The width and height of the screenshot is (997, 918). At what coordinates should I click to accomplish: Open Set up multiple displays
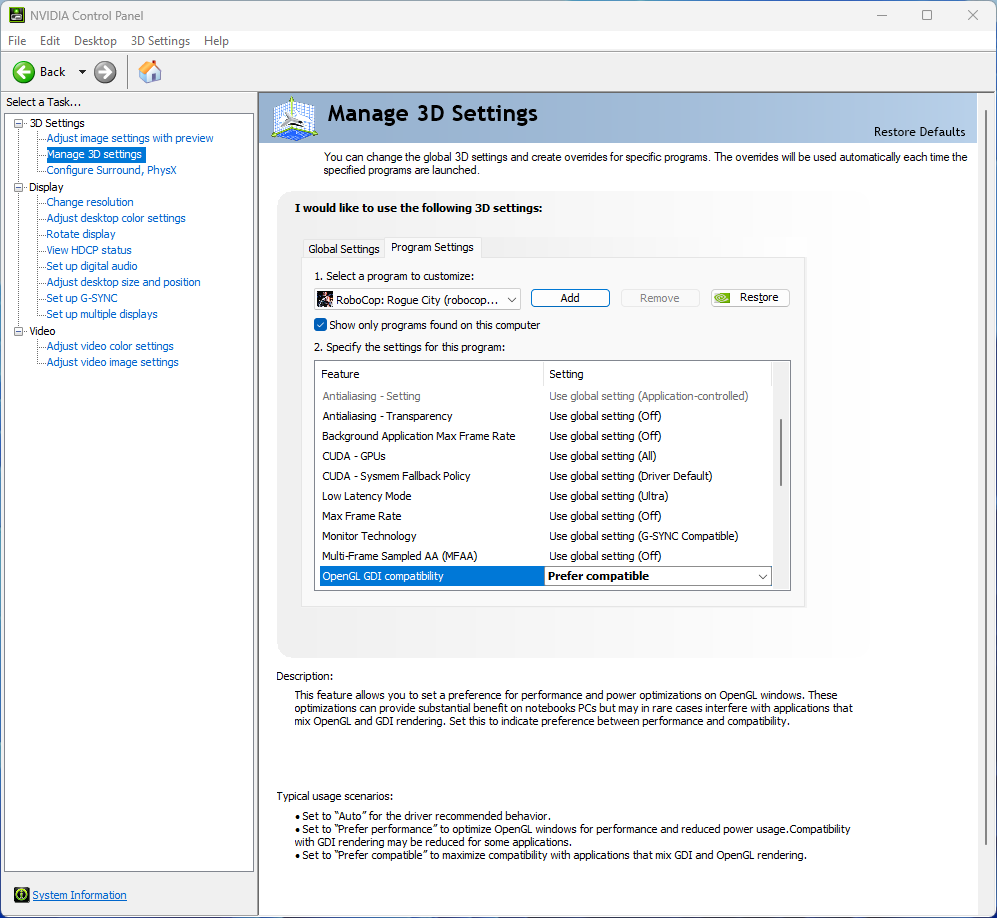[102, 314]
